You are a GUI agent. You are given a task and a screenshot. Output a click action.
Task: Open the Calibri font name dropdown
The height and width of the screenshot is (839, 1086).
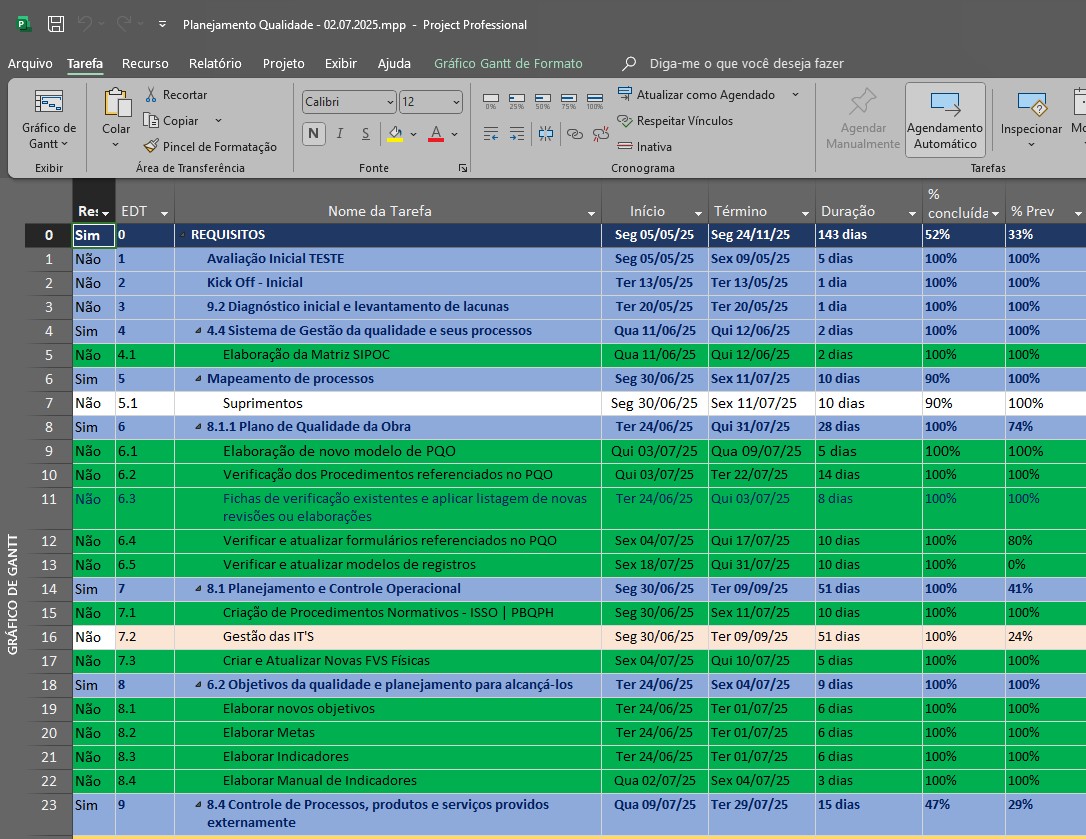[x=390, y=102]
